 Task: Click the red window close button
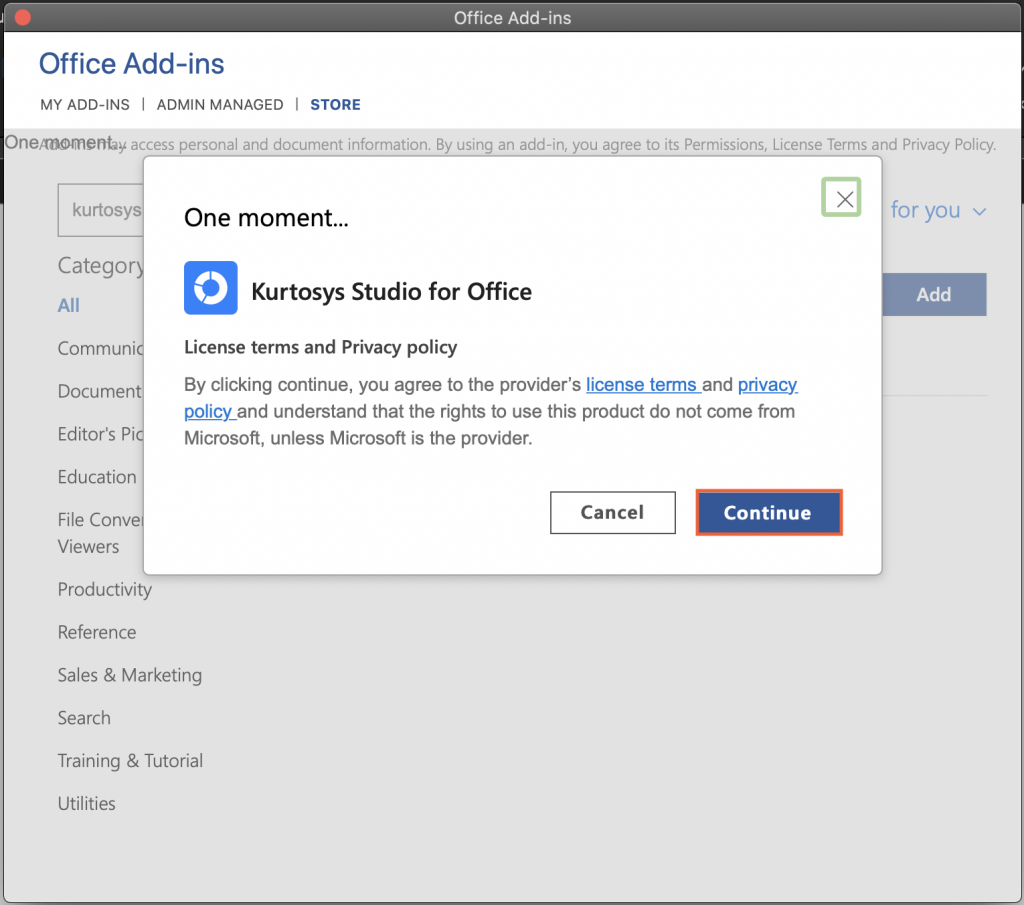click(23, 18)
